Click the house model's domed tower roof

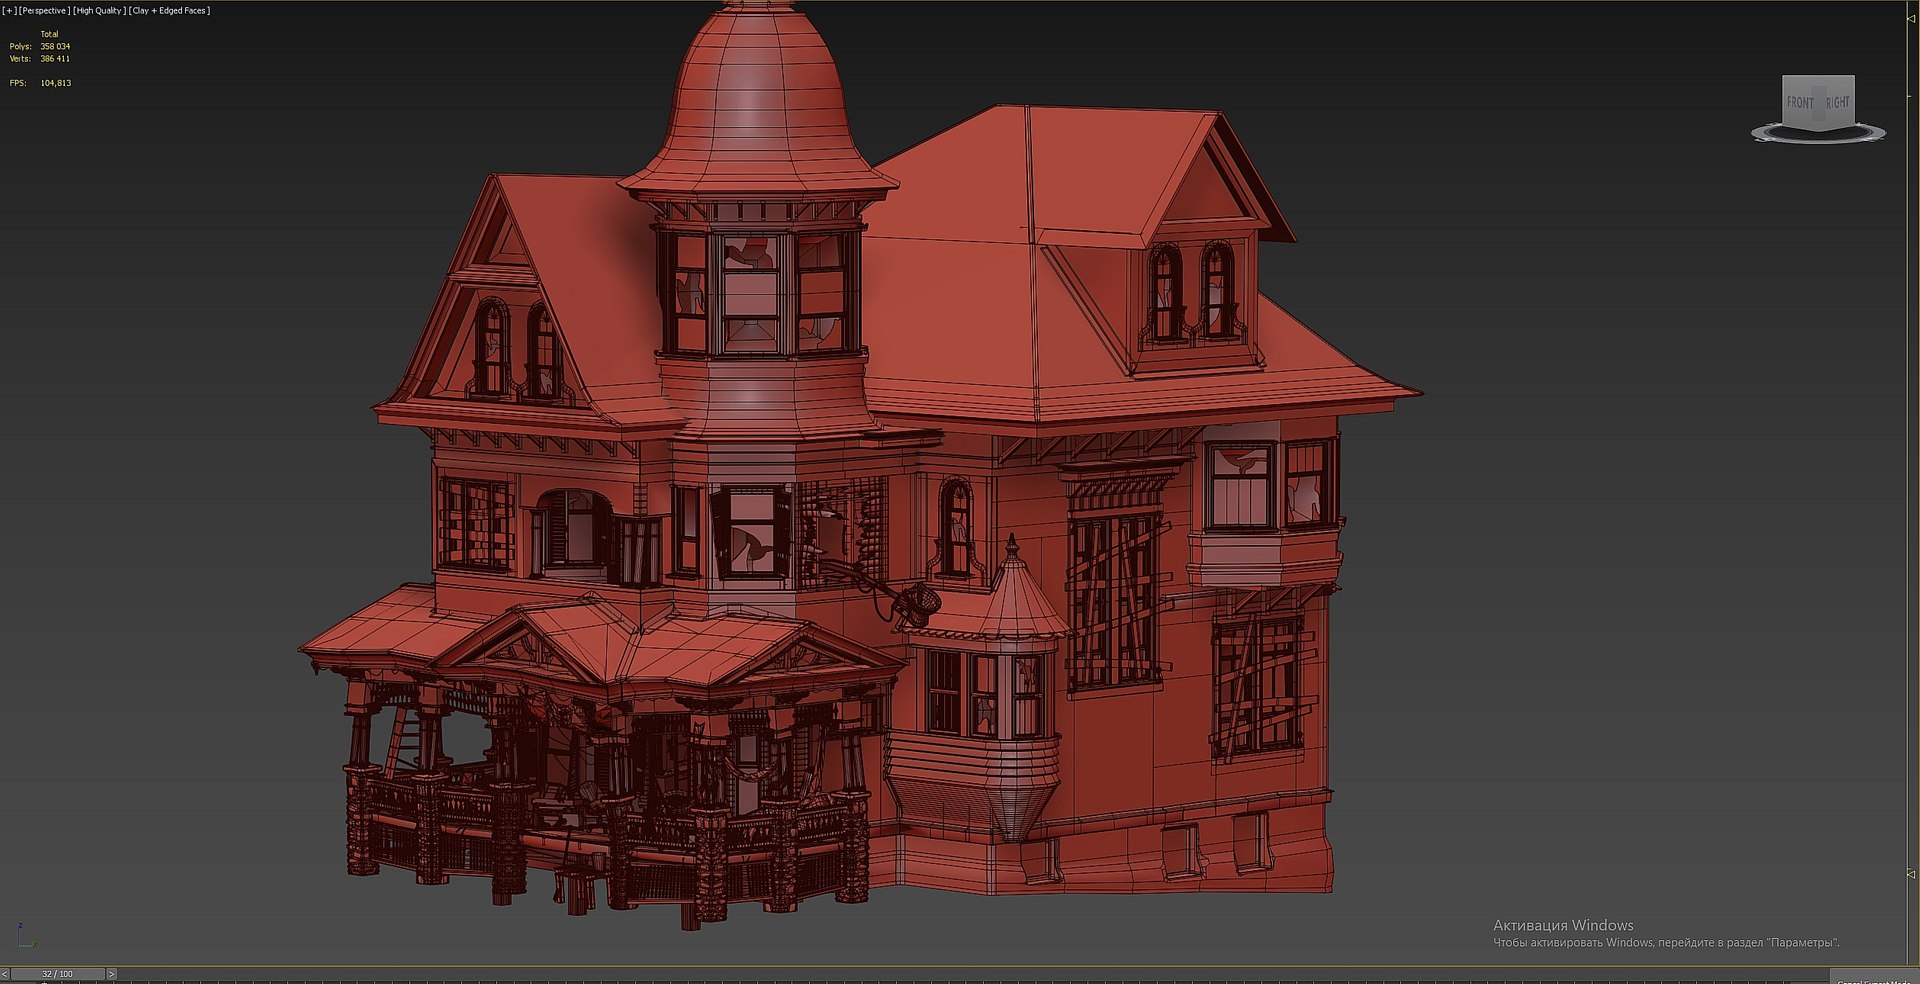coord(758,100)
